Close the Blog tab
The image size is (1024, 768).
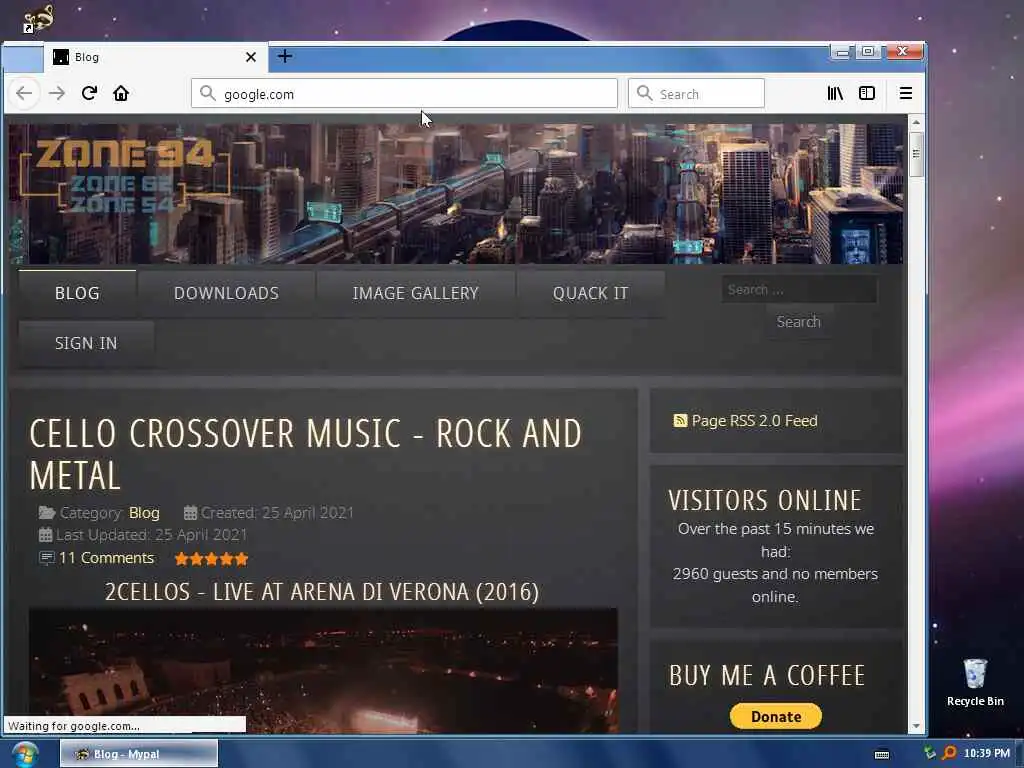pos(251,57)
